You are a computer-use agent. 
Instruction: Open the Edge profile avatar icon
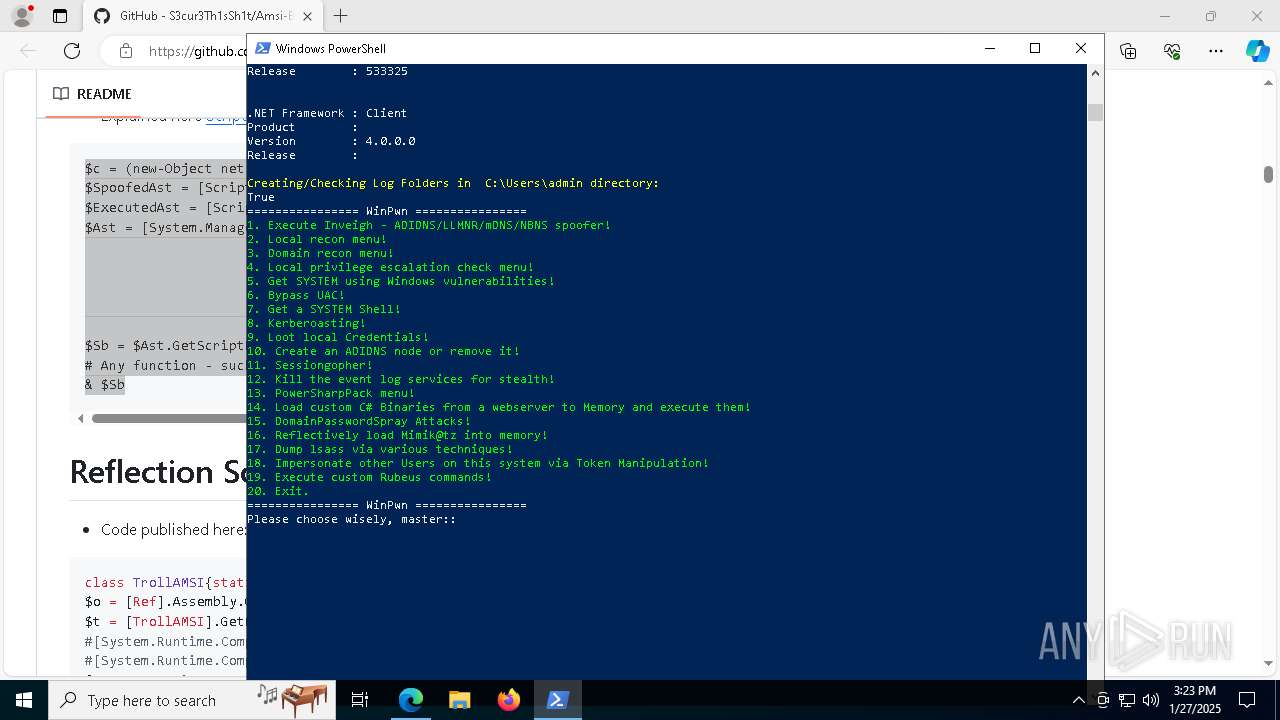[21, 16]
